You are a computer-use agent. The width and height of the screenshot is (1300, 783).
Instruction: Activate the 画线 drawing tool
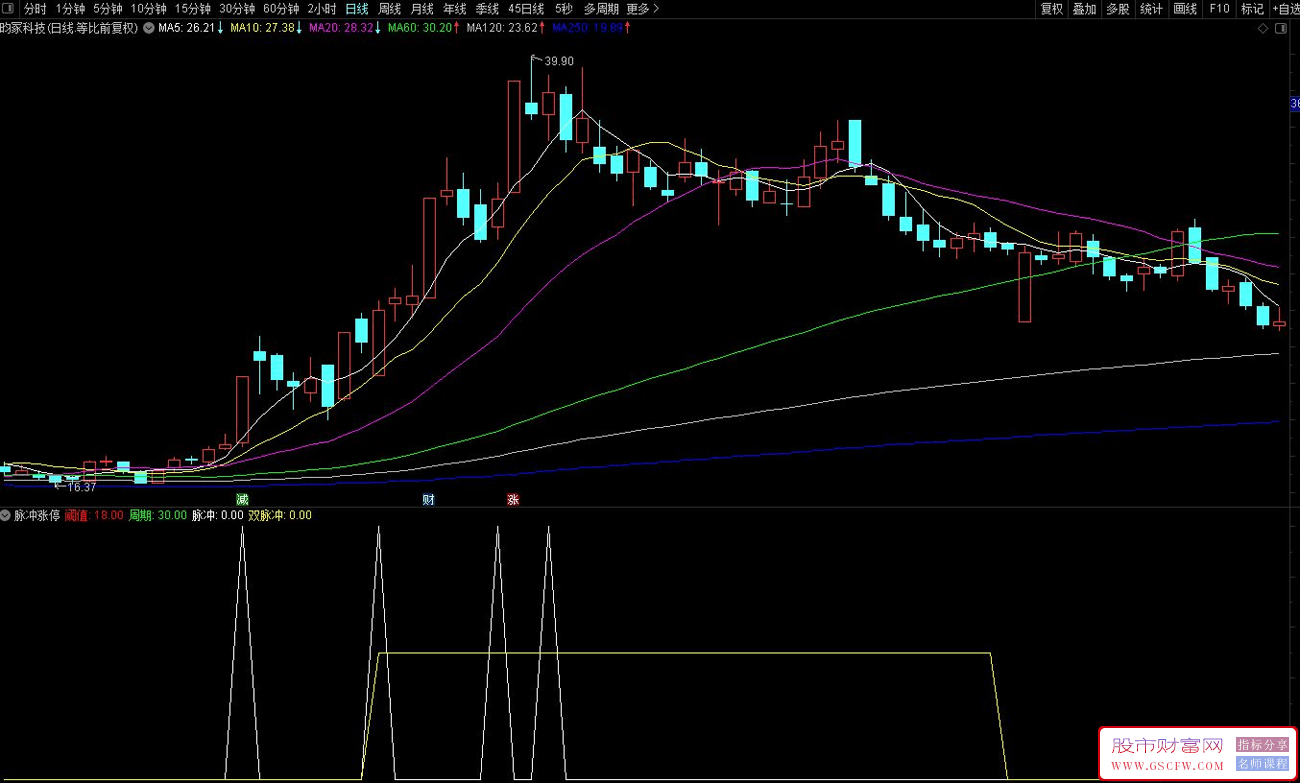(x=1185, y=9)
